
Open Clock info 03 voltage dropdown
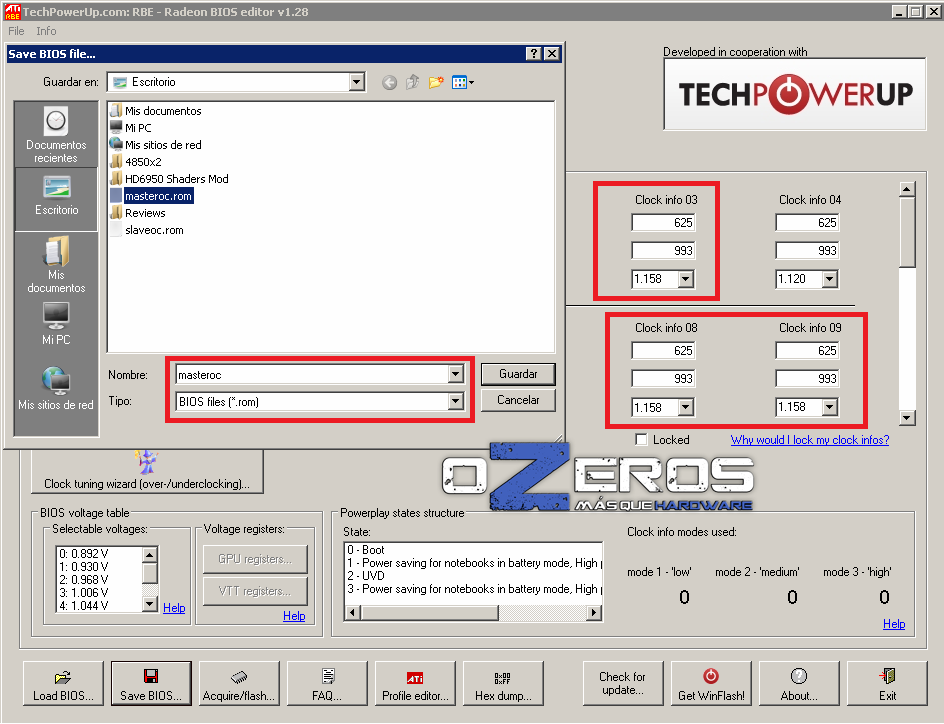[x=686, y=279]
